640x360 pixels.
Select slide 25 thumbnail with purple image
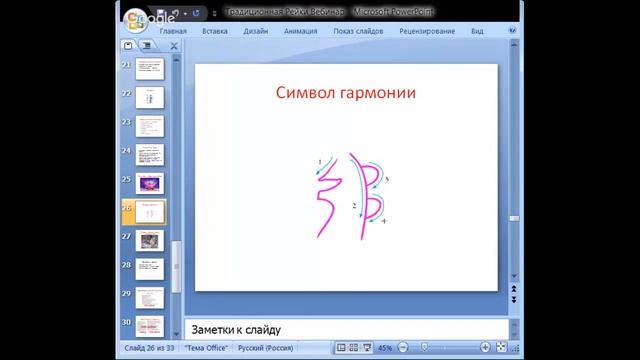coord(150,183)
